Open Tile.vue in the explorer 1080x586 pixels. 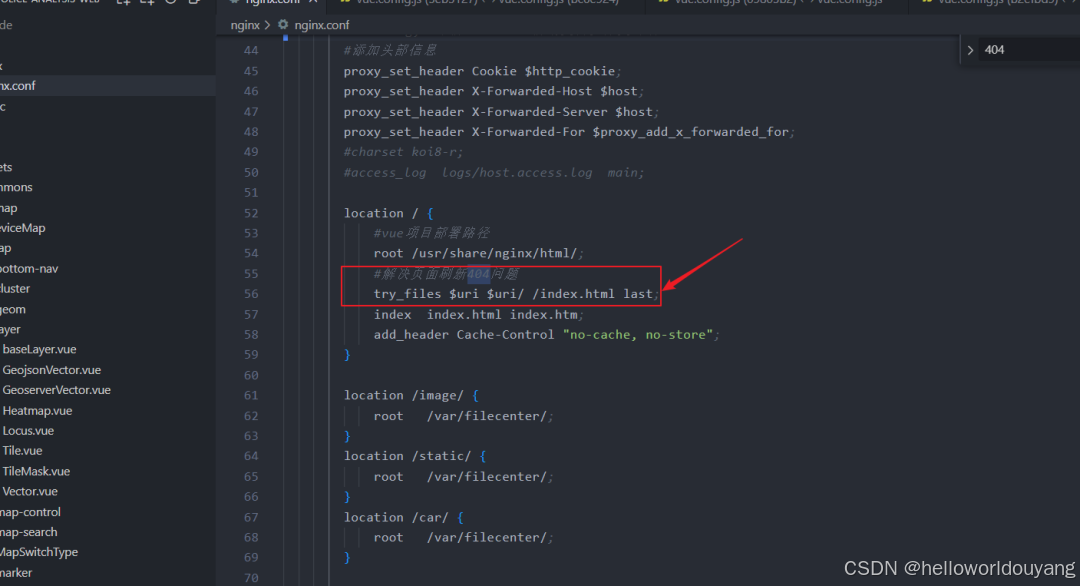coord(22,450)
